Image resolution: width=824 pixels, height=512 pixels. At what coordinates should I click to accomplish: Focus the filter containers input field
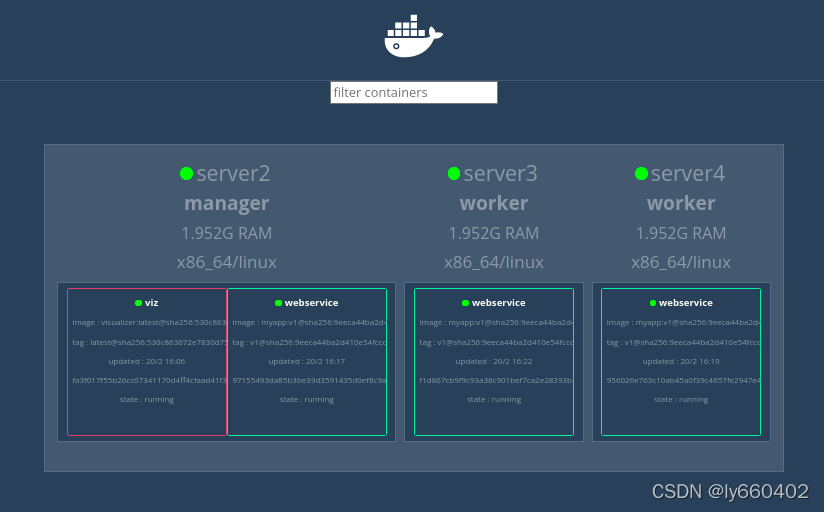click(x=414, y=93)
